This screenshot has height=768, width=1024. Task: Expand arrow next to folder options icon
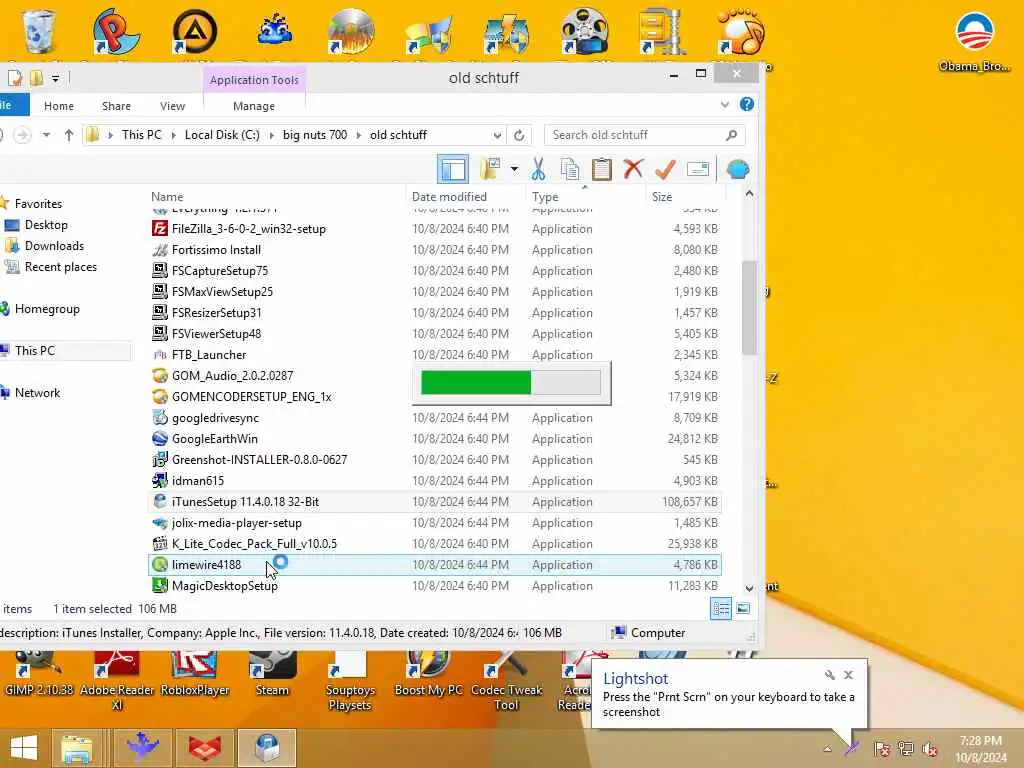515,169
